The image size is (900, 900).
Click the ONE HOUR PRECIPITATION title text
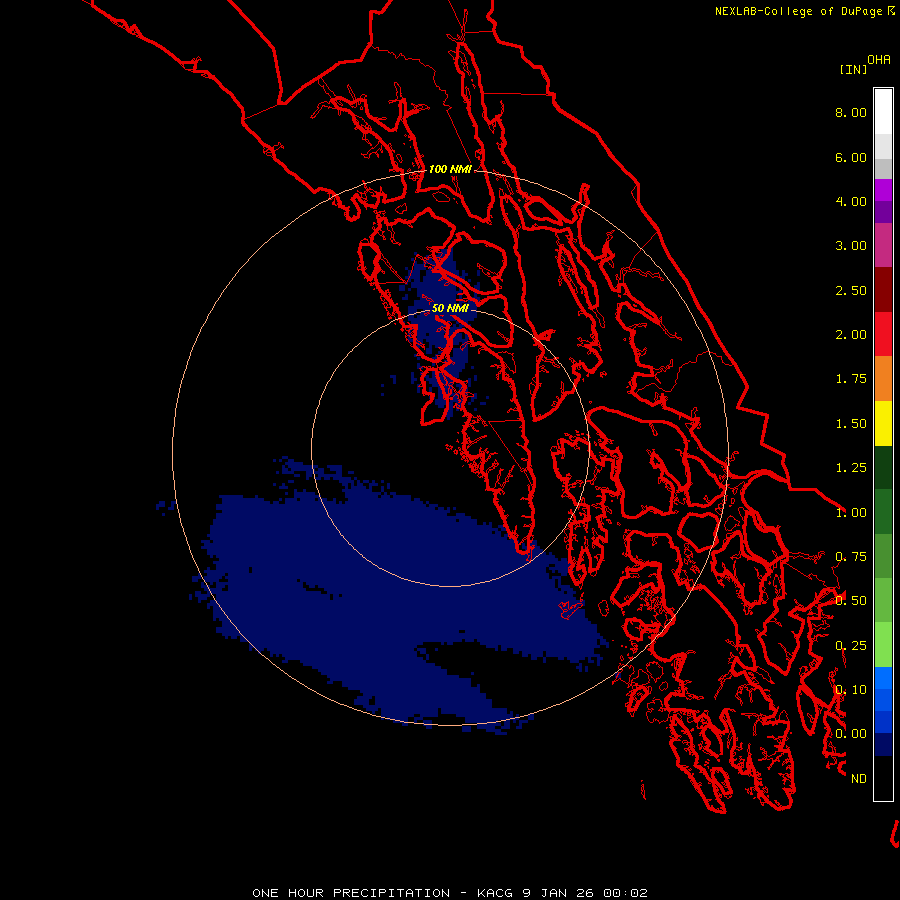351,893
